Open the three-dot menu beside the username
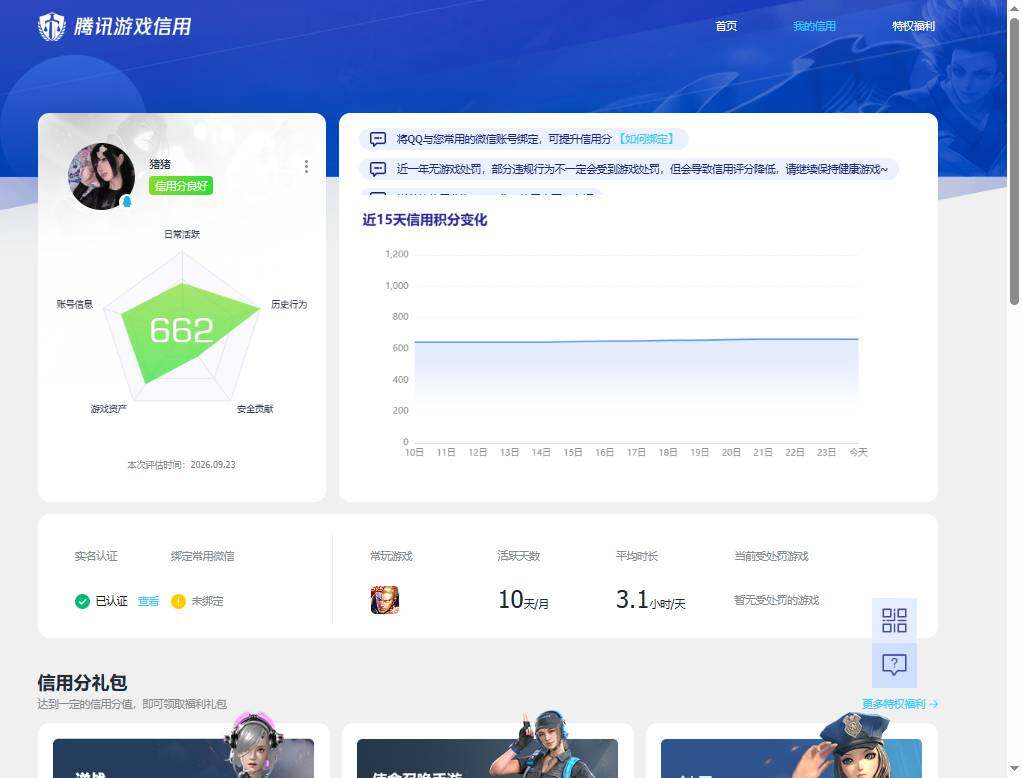 tap(306, 166)
